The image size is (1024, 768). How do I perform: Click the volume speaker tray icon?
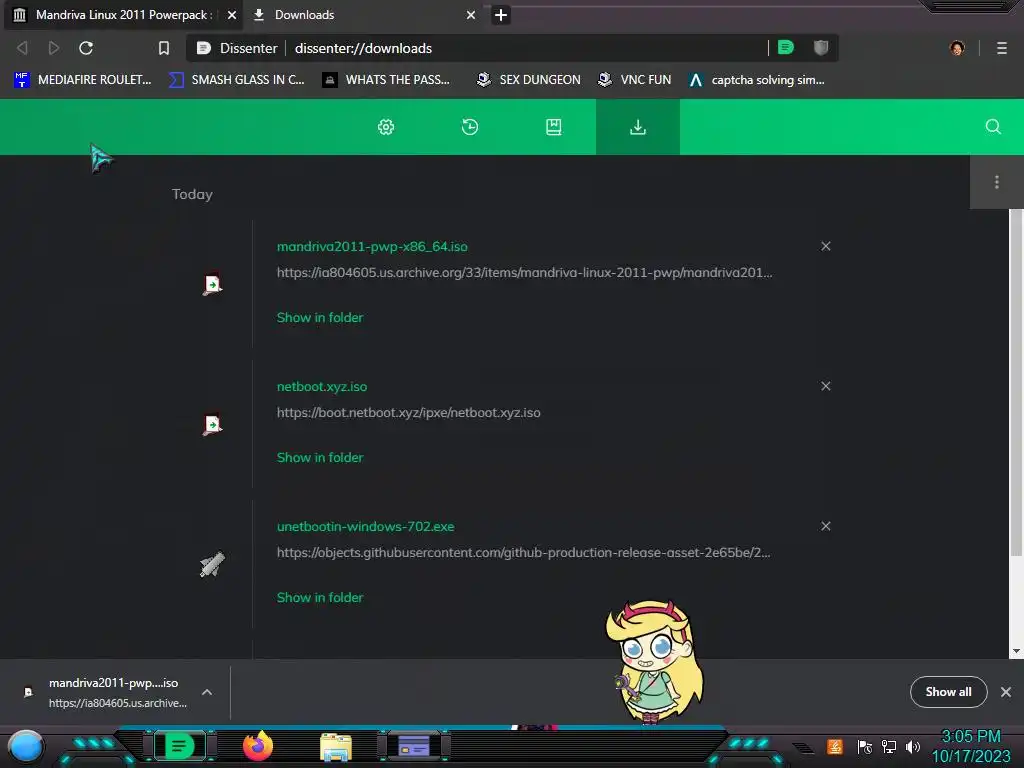[x=913, y=746]
